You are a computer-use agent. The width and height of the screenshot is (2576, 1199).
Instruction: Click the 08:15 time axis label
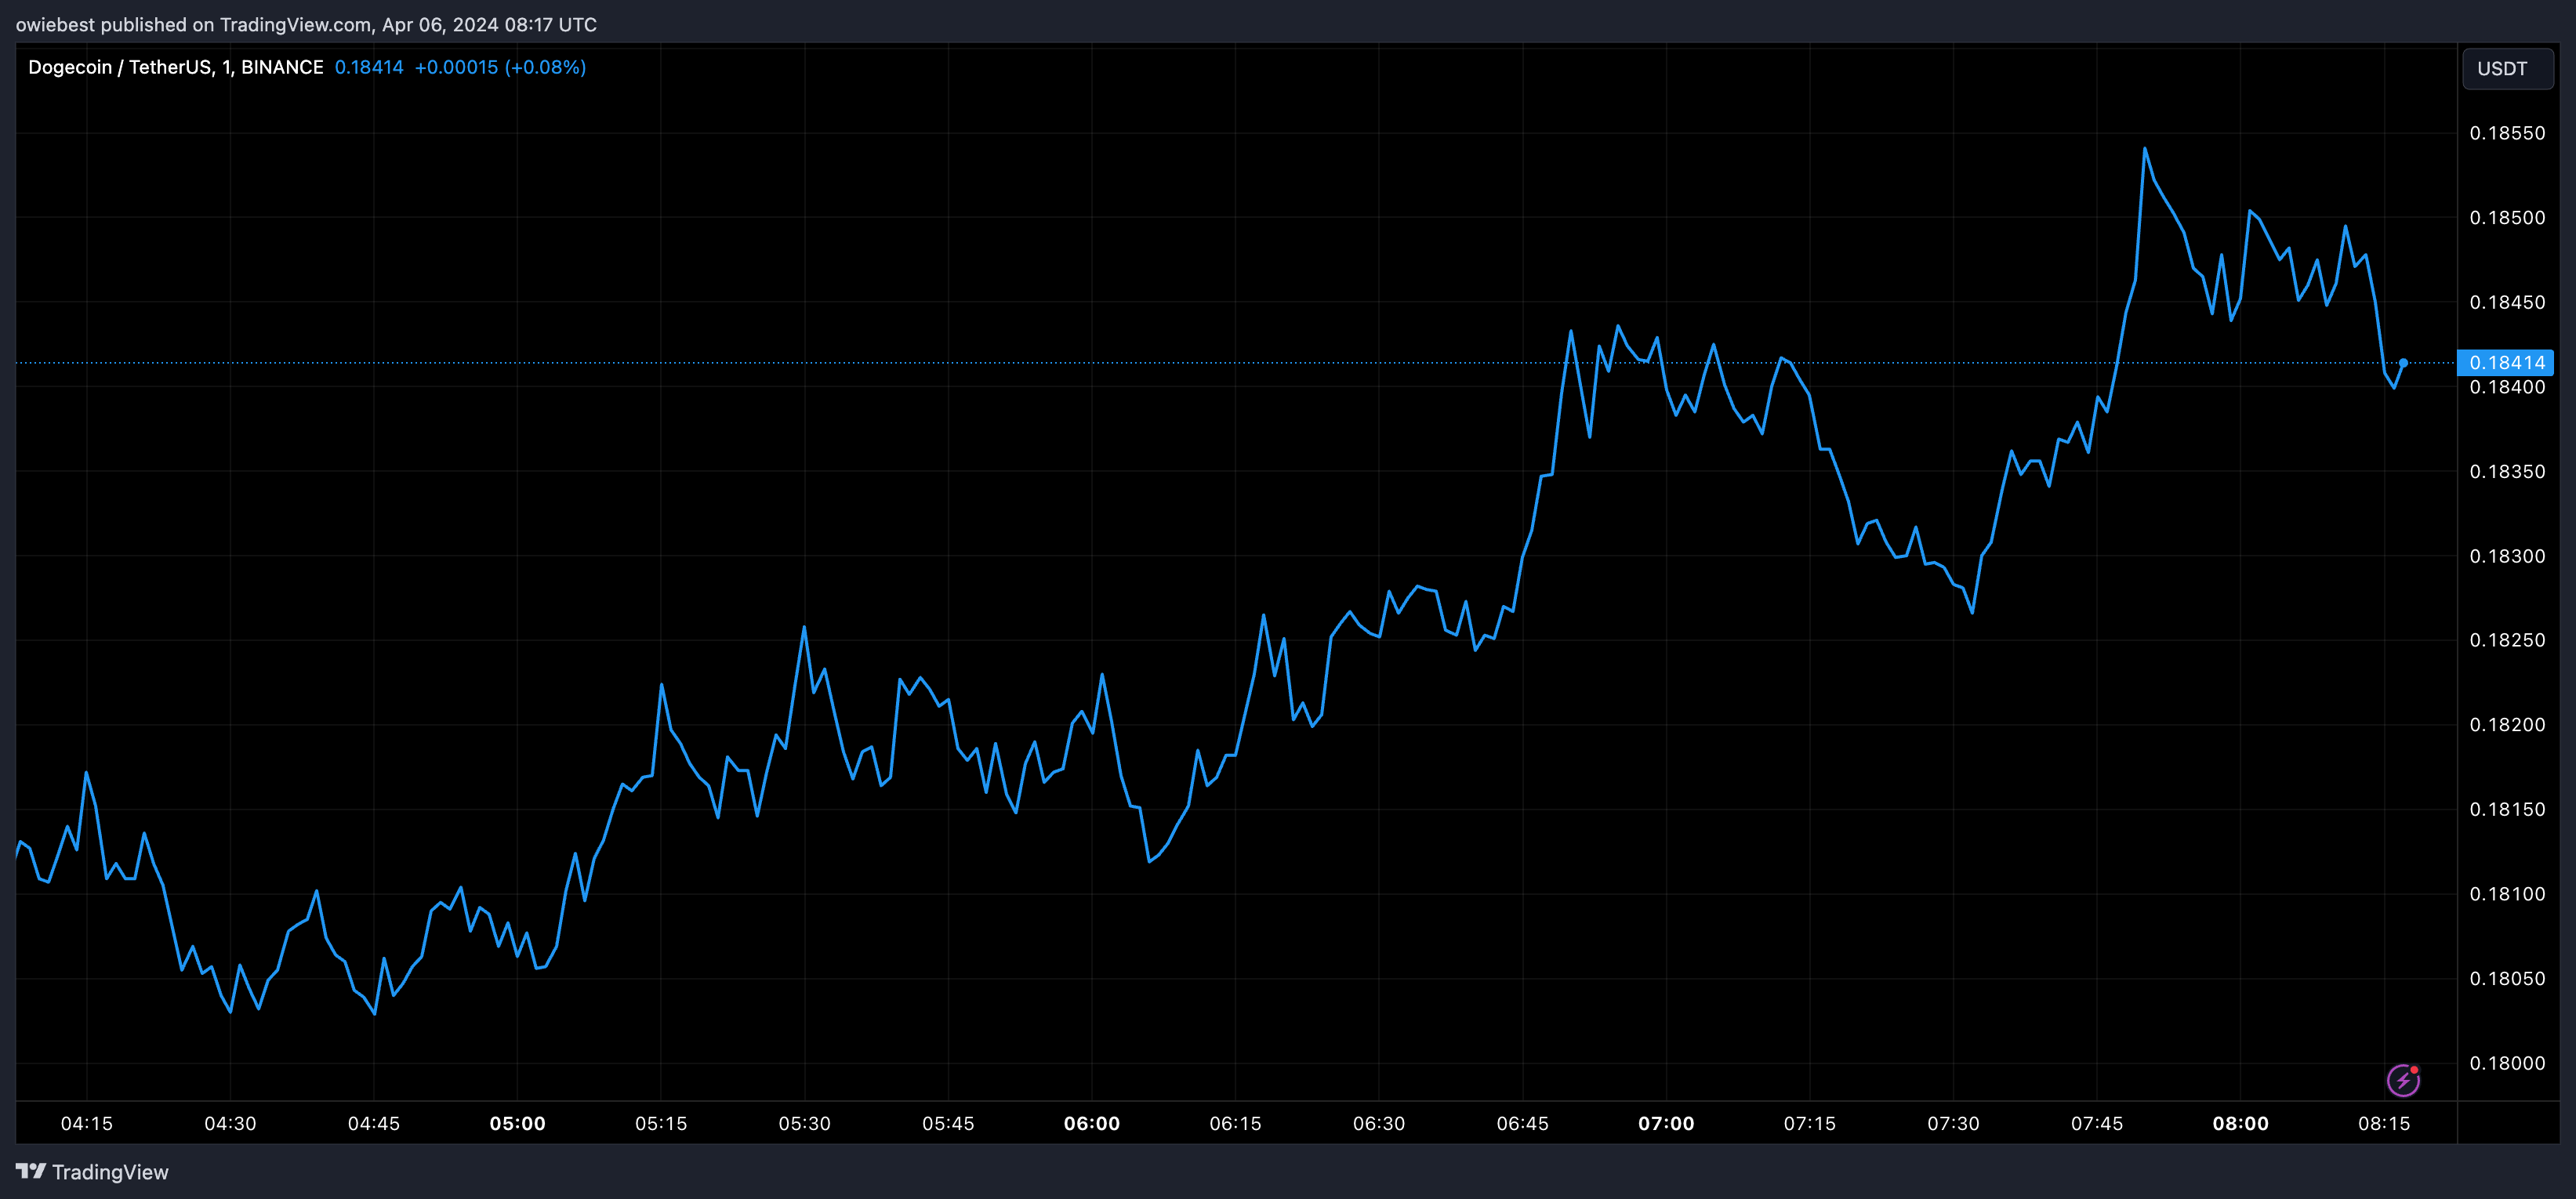click(2384, 1123)
